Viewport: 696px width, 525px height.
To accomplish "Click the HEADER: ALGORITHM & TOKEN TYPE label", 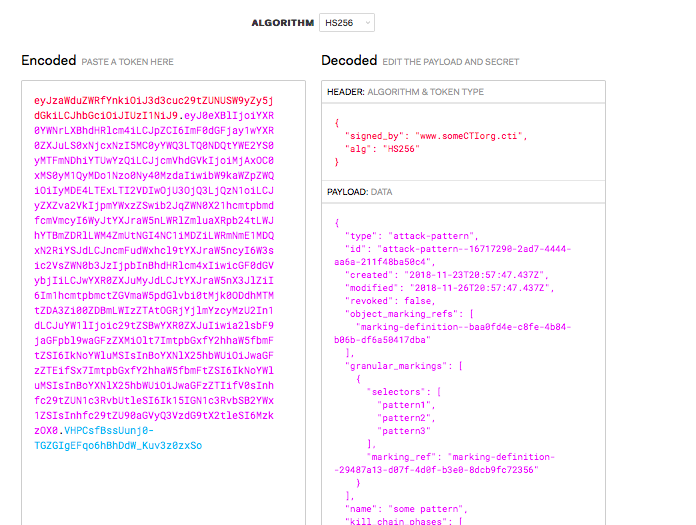I will pos(405,92).
